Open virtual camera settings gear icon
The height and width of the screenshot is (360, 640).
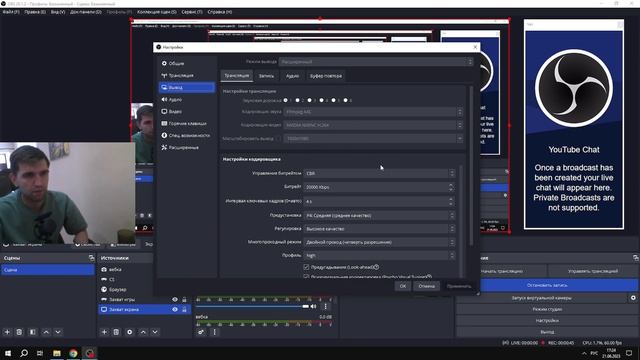pyautogui.click(x=633, y=298)
